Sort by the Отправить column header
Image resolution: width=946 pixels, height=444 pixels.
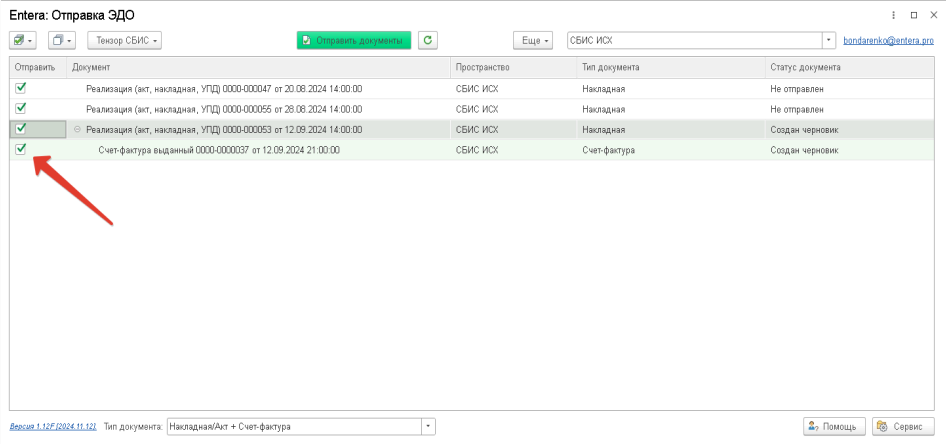coord(38,68)
